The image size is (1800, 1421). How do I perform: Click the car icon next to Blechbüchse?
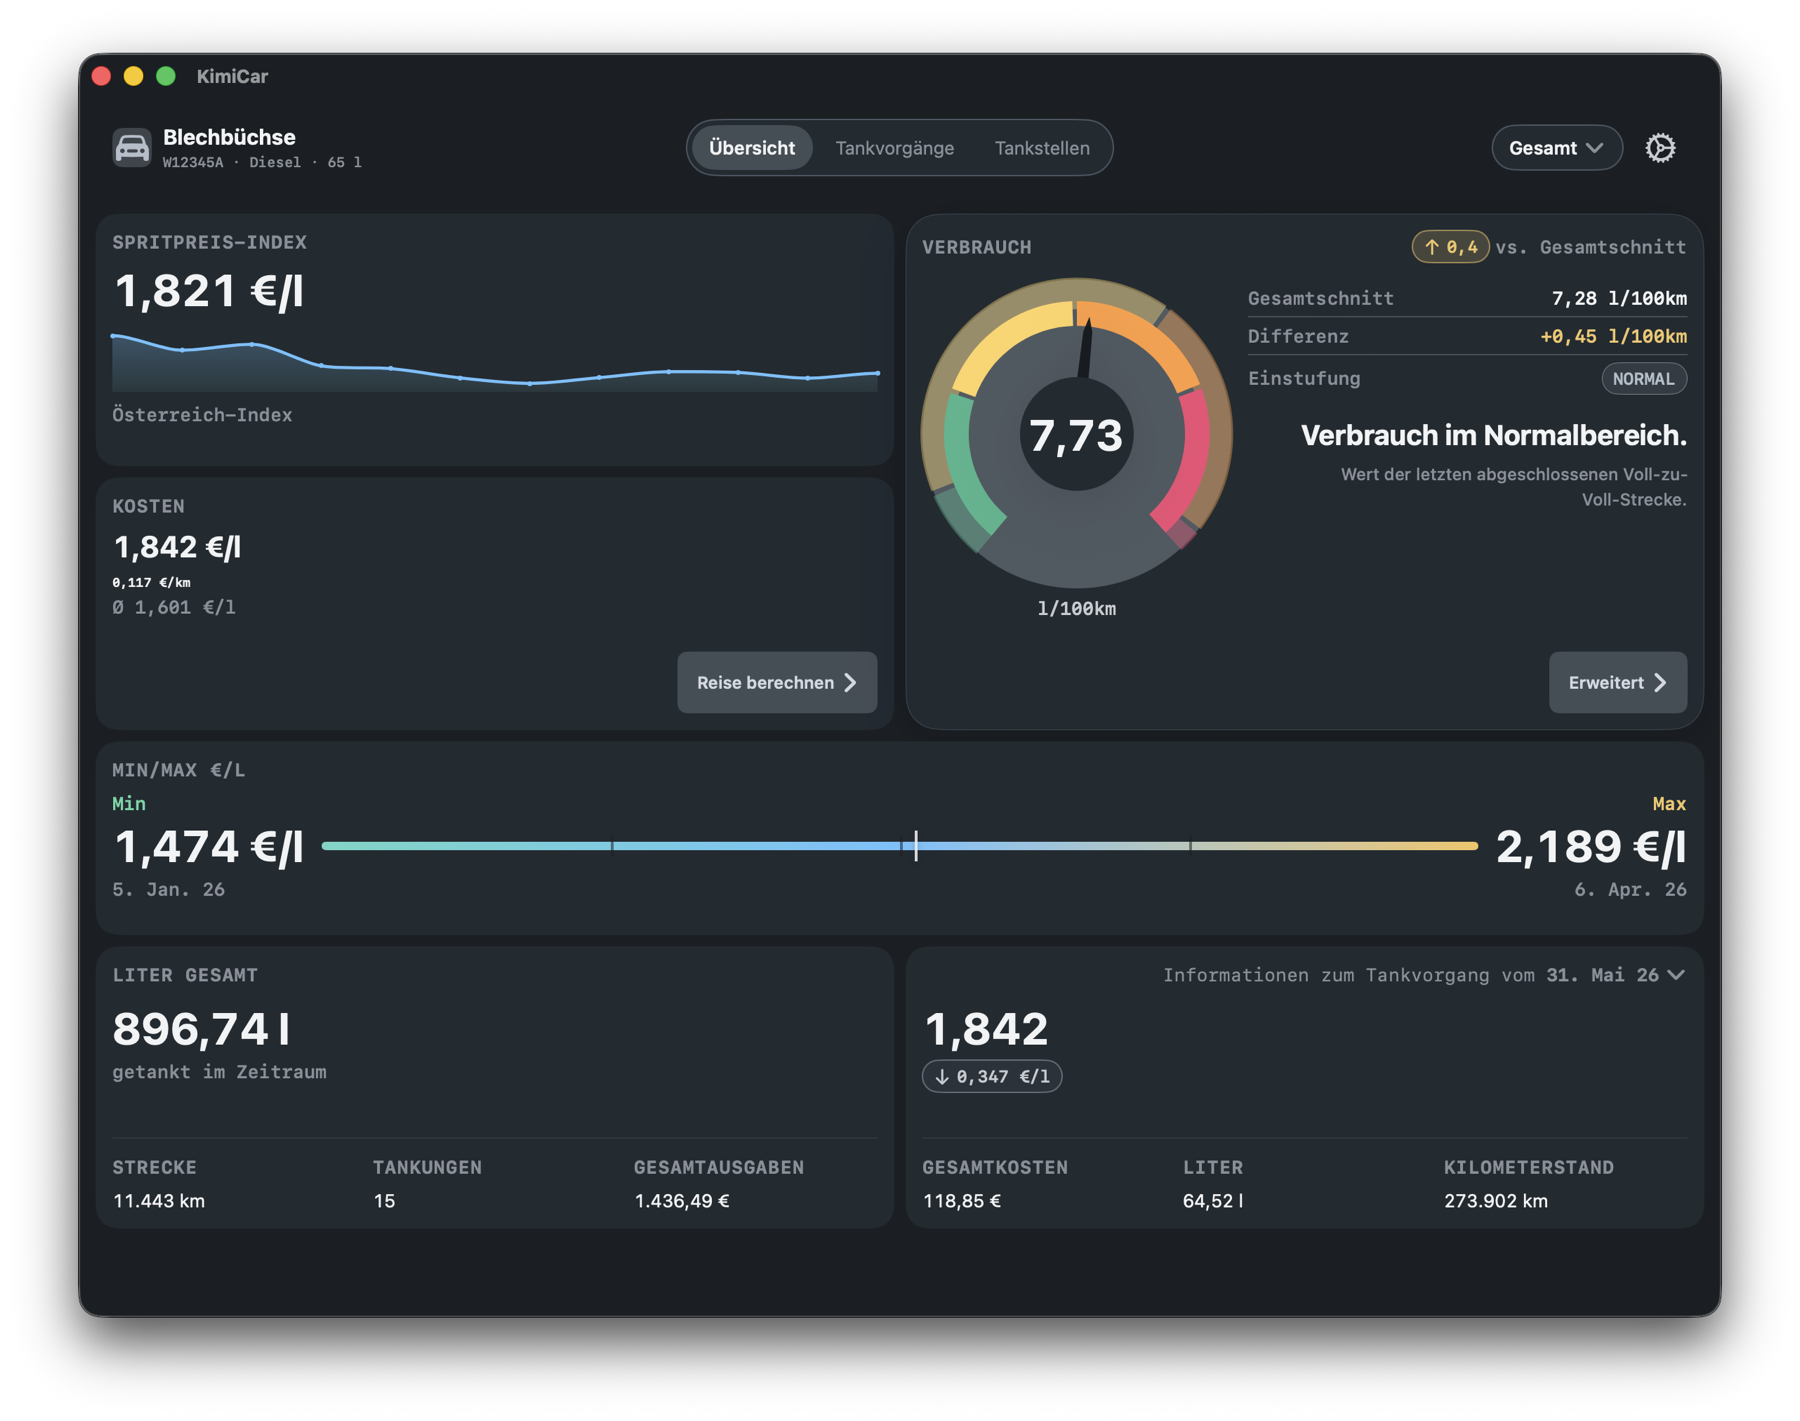pos(131,148)
